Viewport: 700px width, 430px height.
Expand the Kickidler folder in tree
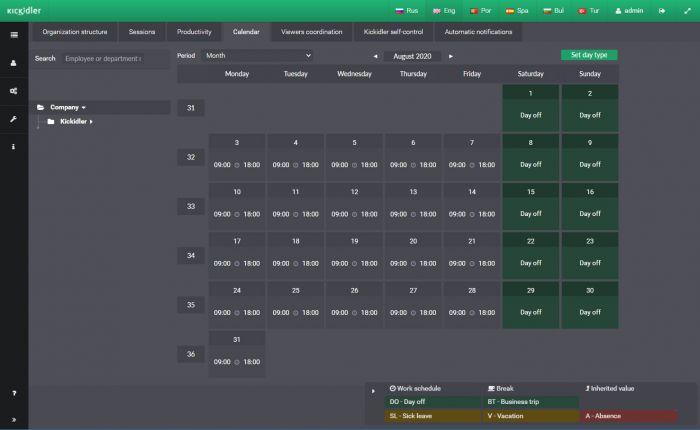91,122
